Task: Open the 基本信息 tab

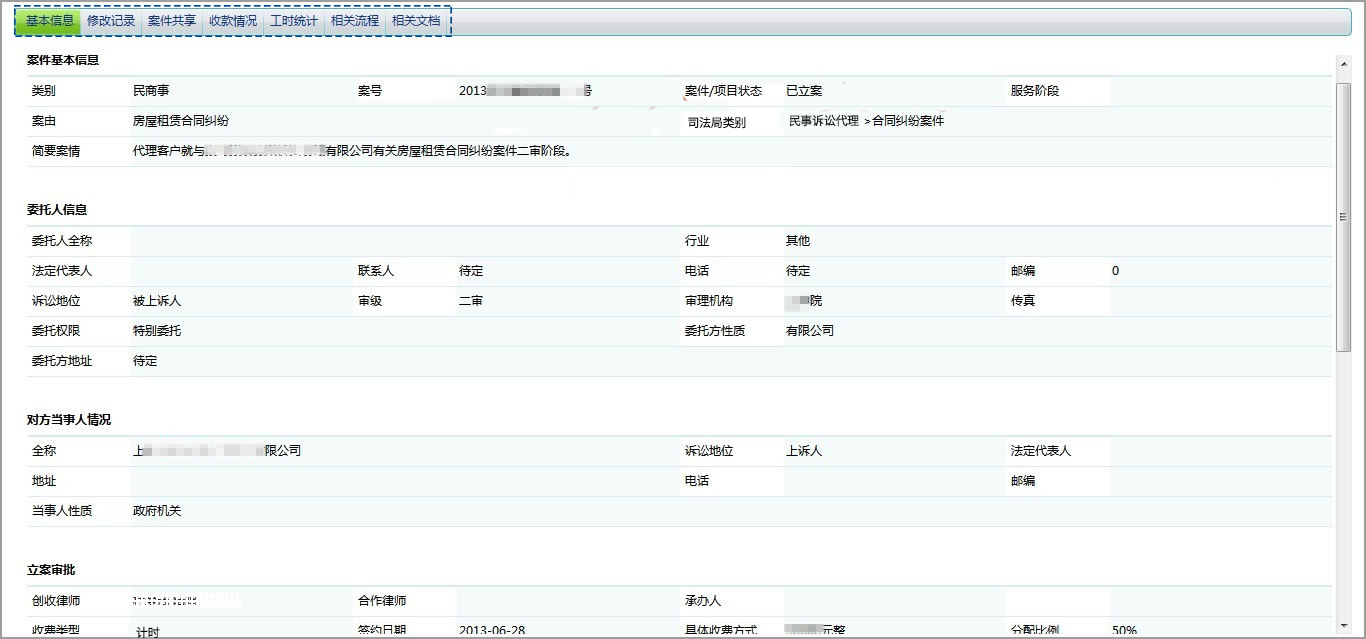Action: click(49, 21)
